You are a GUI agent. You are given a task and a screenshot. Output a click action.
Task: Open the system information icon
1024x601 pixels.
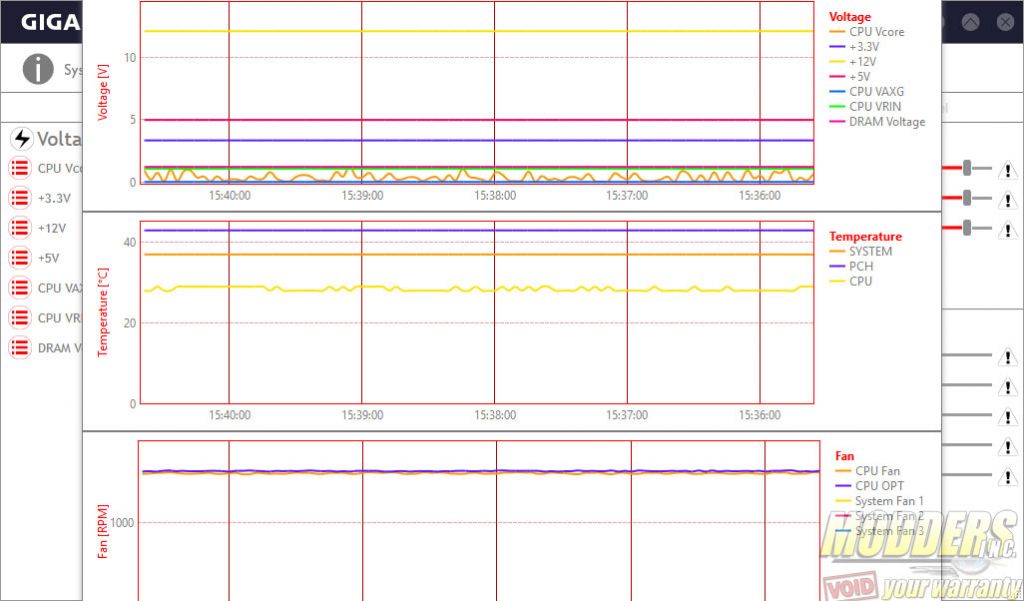38,69
